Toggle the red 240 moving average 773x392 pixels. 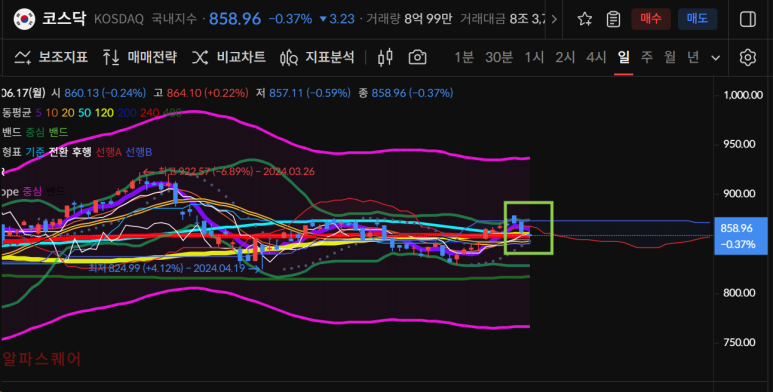pyautogui.click(x=149, y=113)
